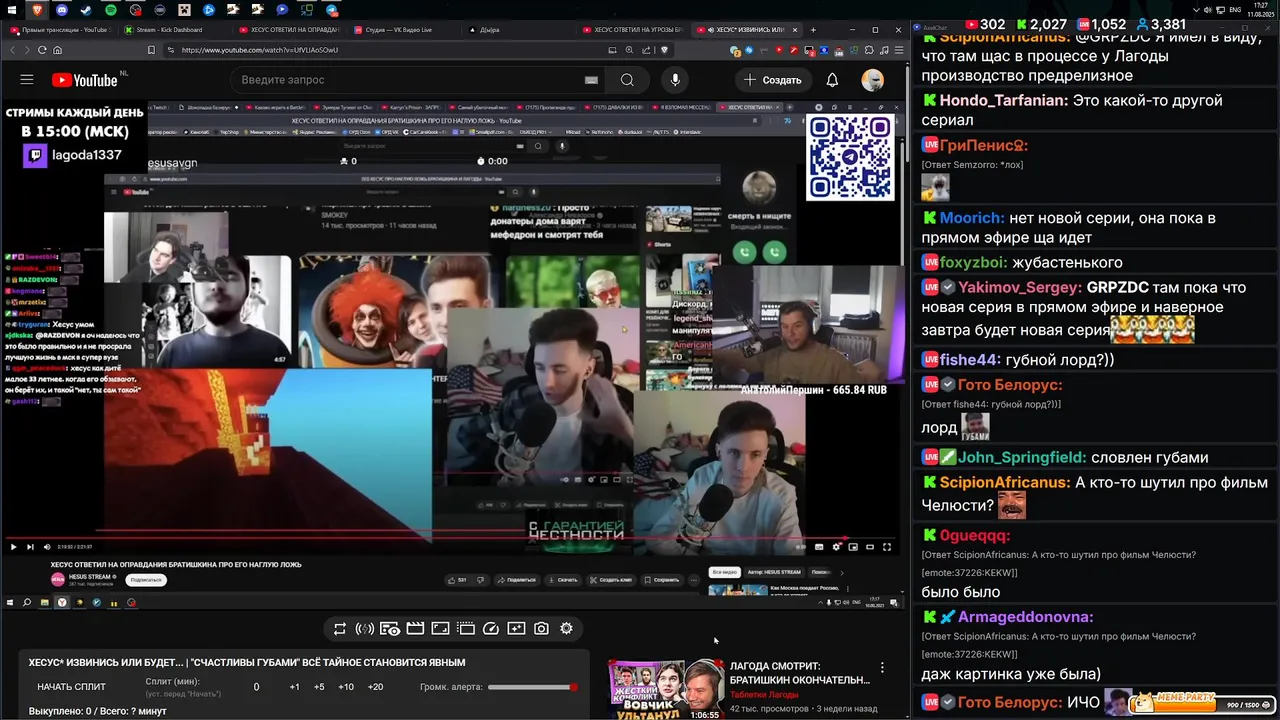Click the YouTube search magnifier button

click(627, 80)
